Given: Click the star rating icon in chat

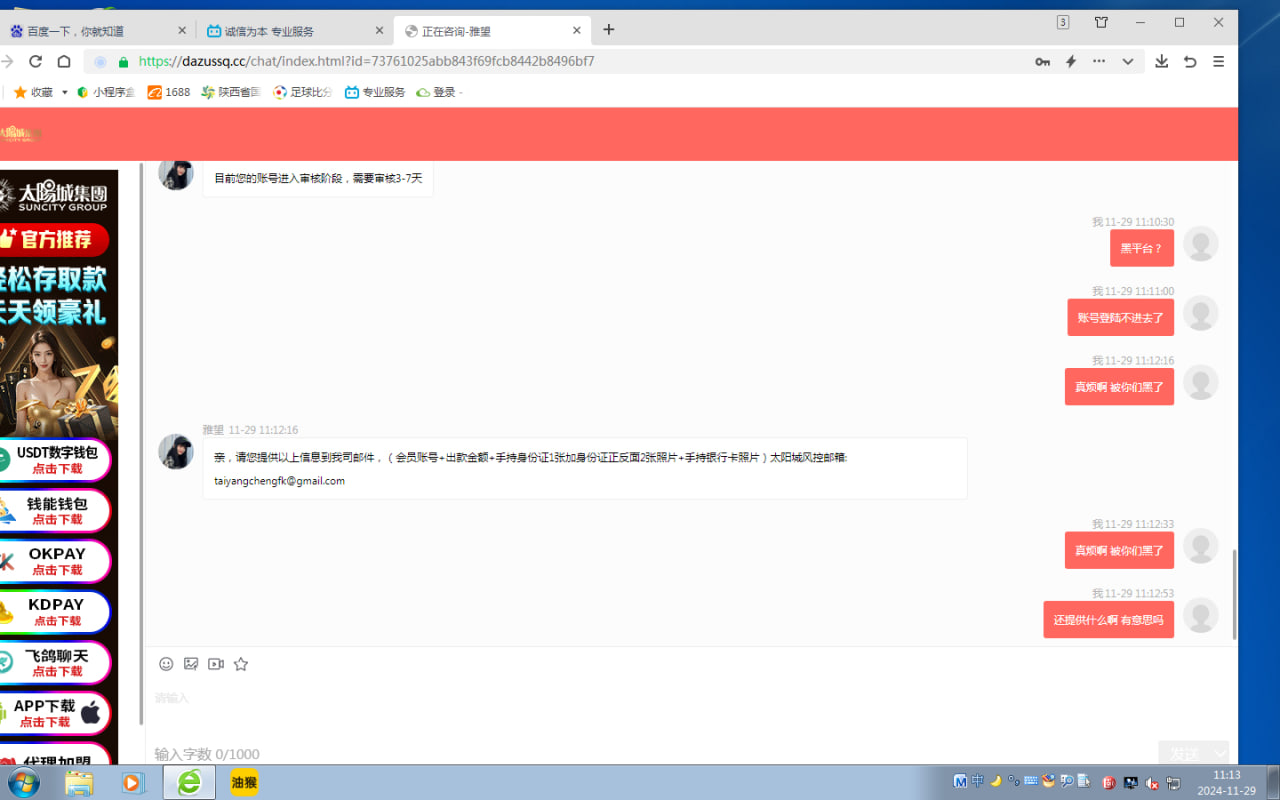Looking at the screenshot, I should [241, 664].
